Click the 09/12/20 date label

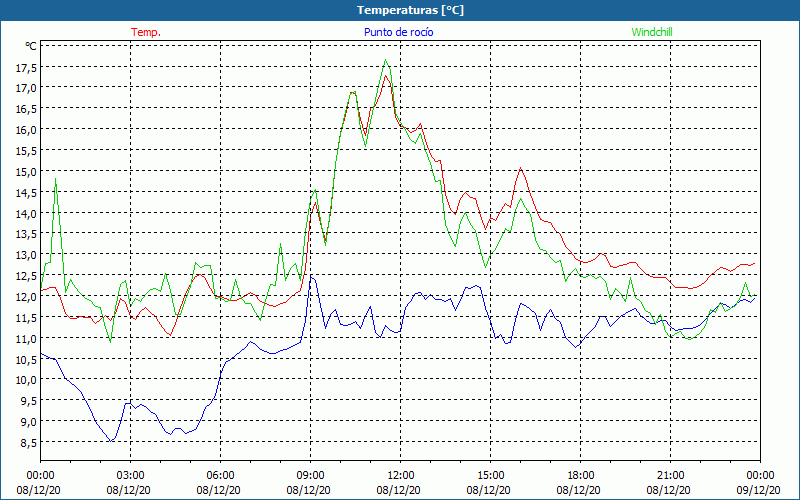[759, 490]
